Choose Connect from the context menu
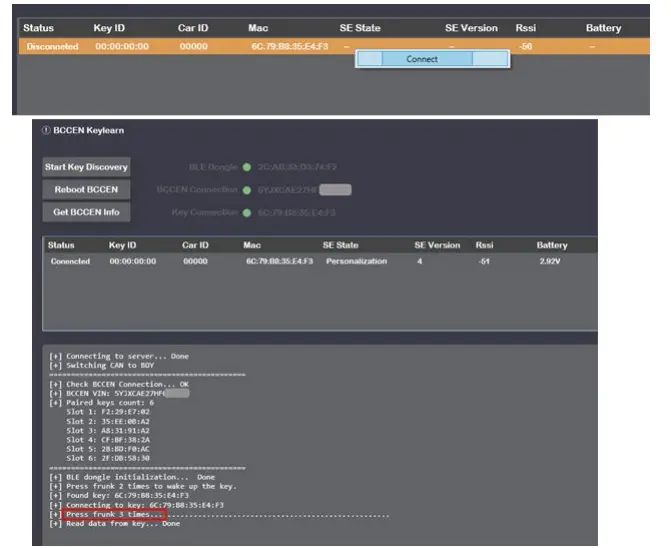The image size is (671, 548). [x=432, y=59]
